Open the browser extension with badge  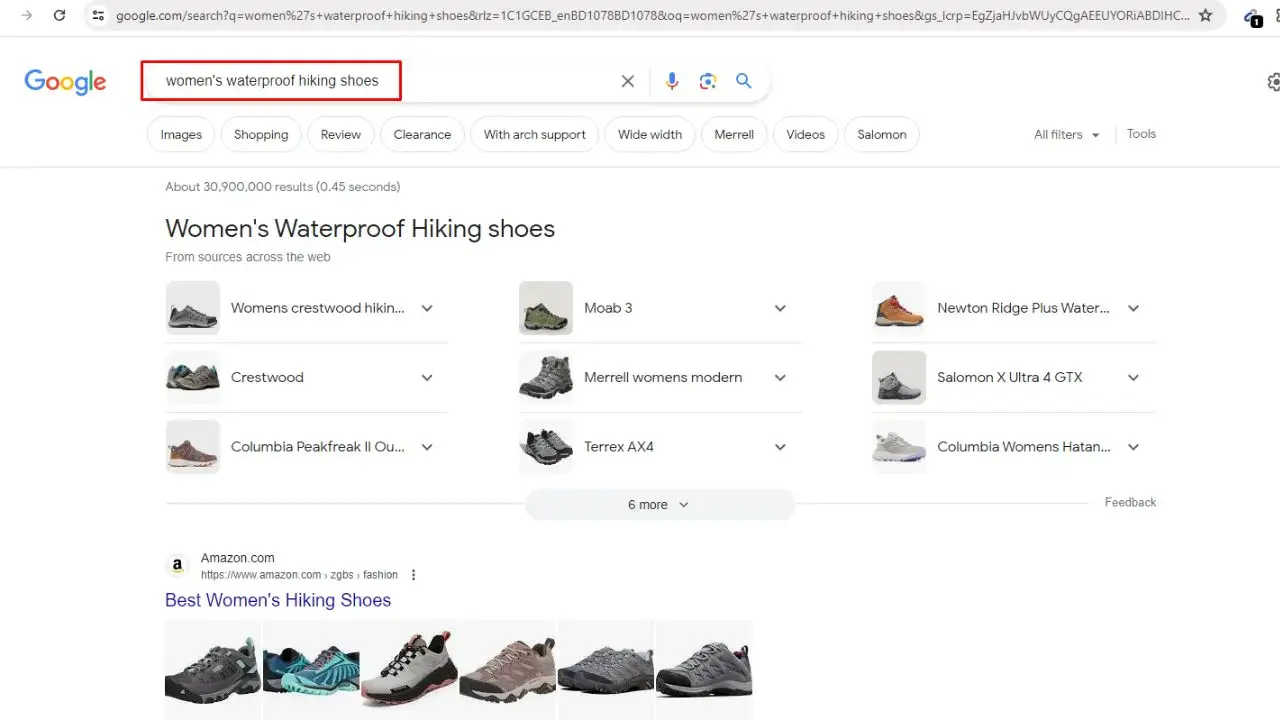(1252, 17)
